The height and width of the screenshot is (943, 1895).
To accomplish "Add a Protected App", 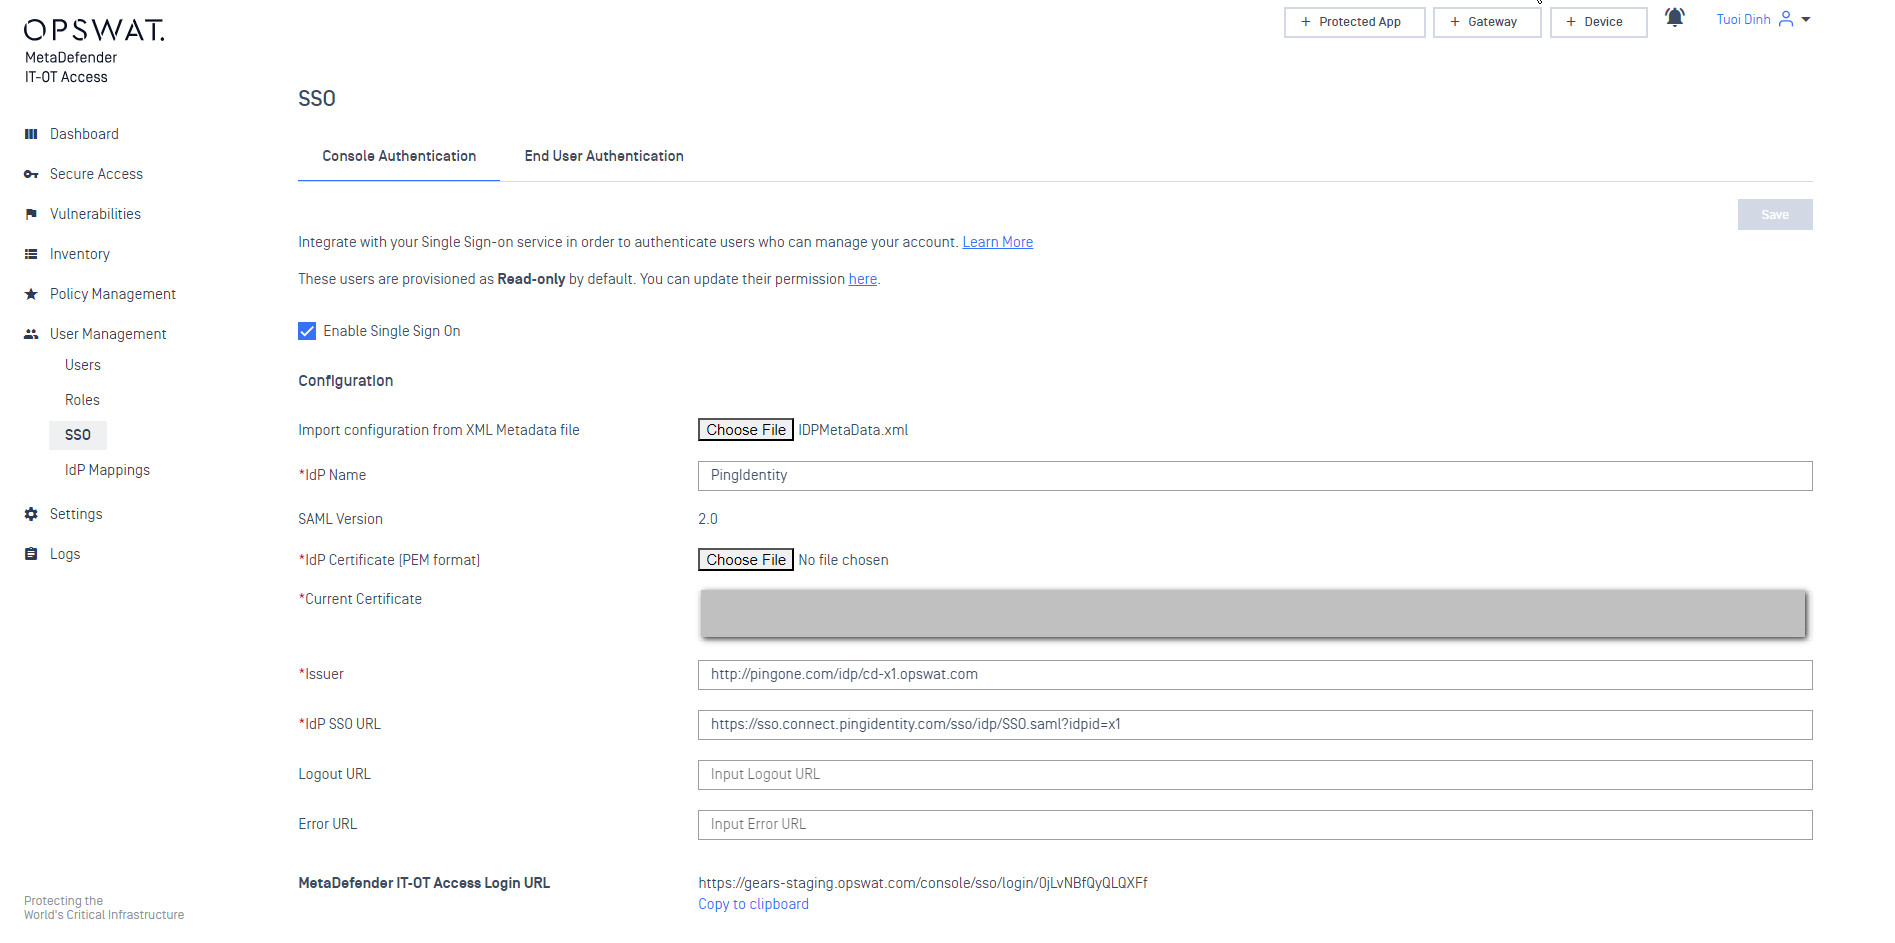I will [1354, 22].
